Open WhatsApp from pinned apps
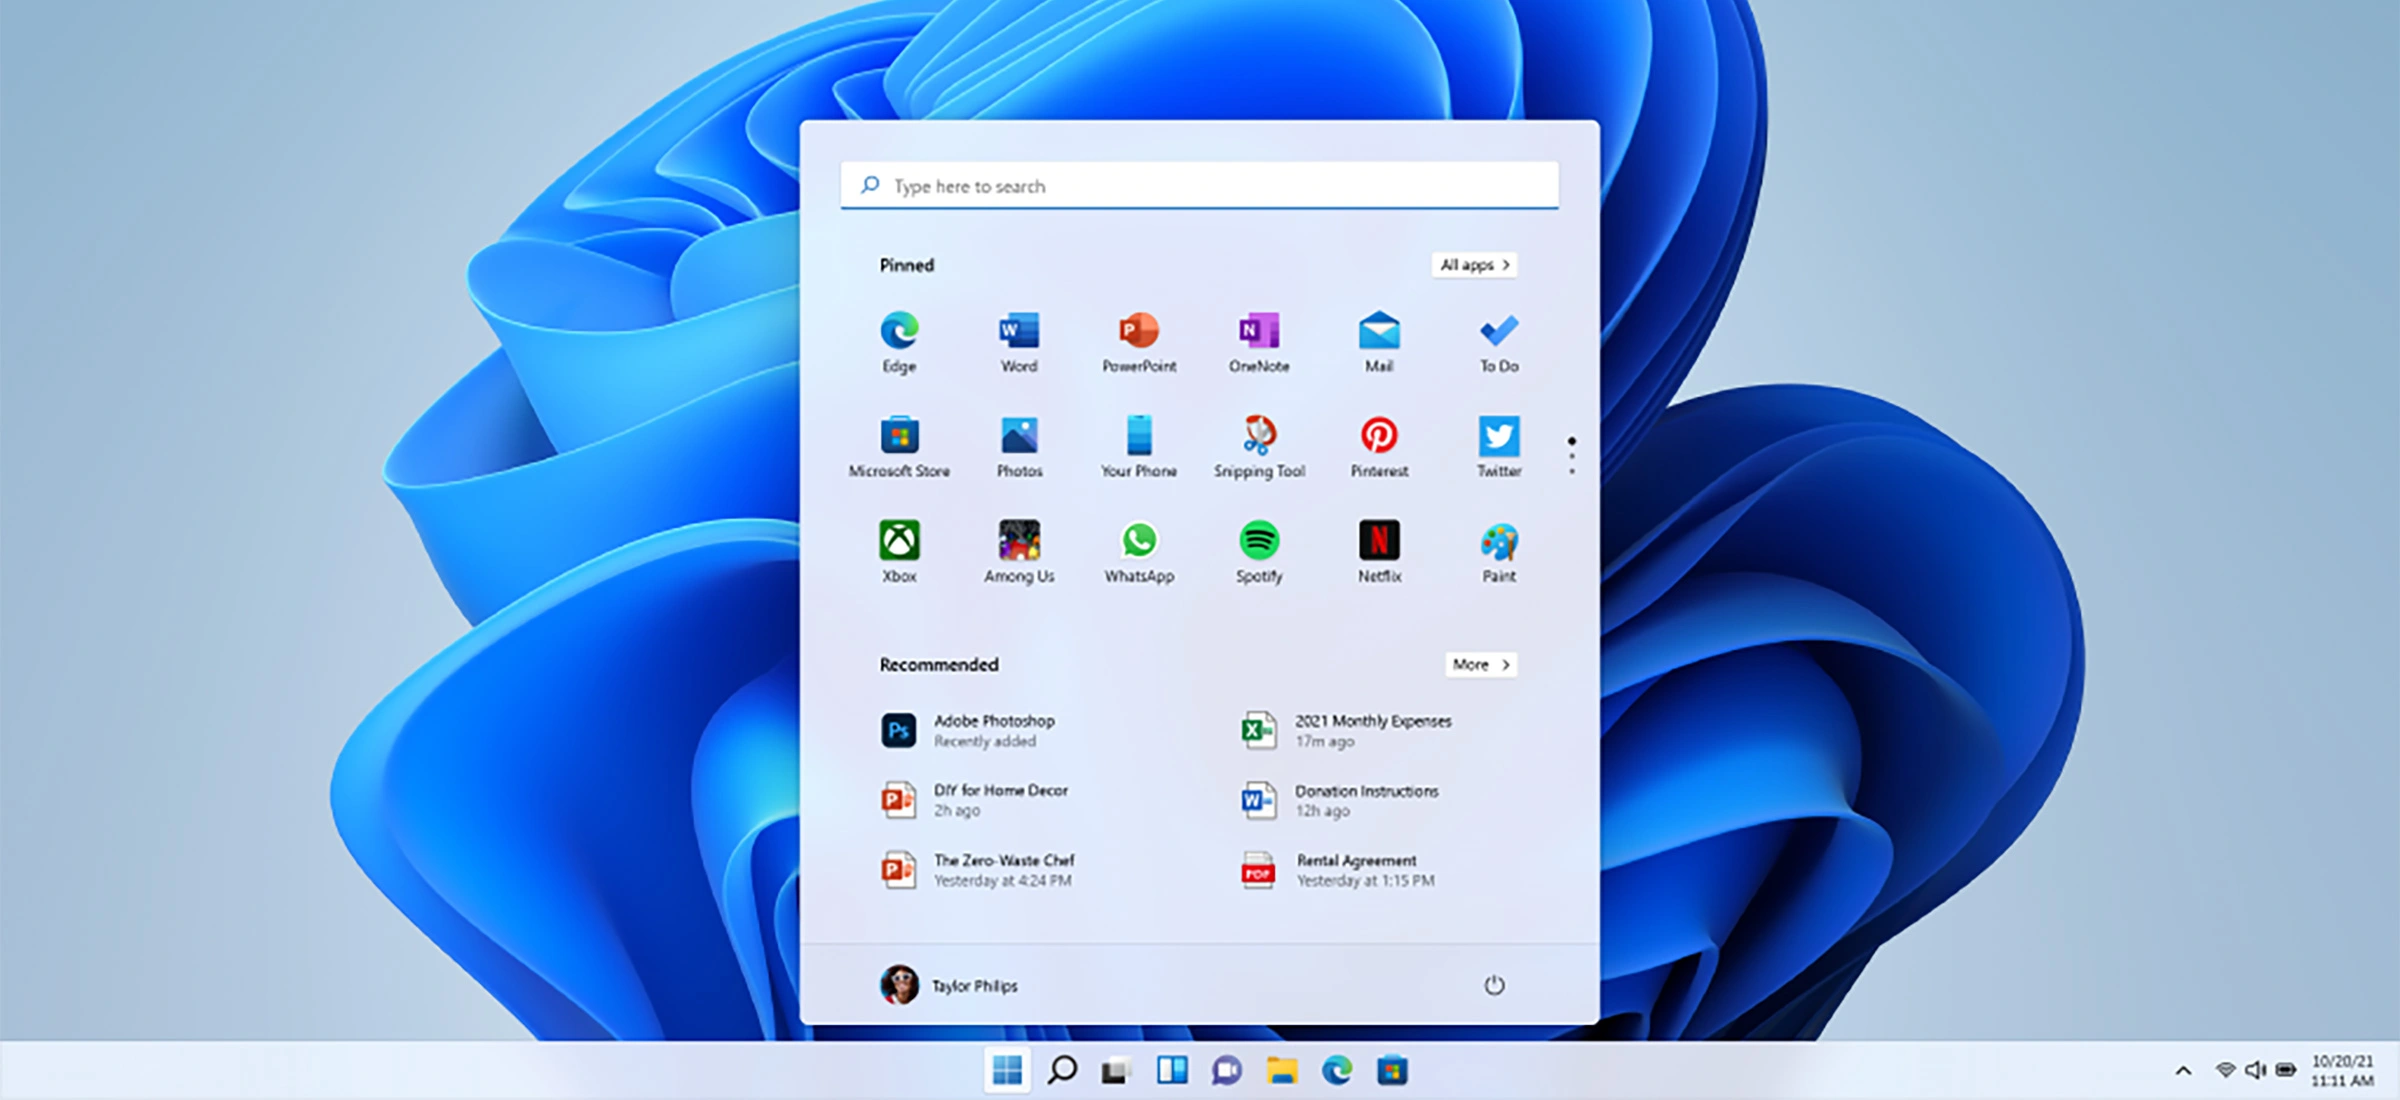 1139,552
